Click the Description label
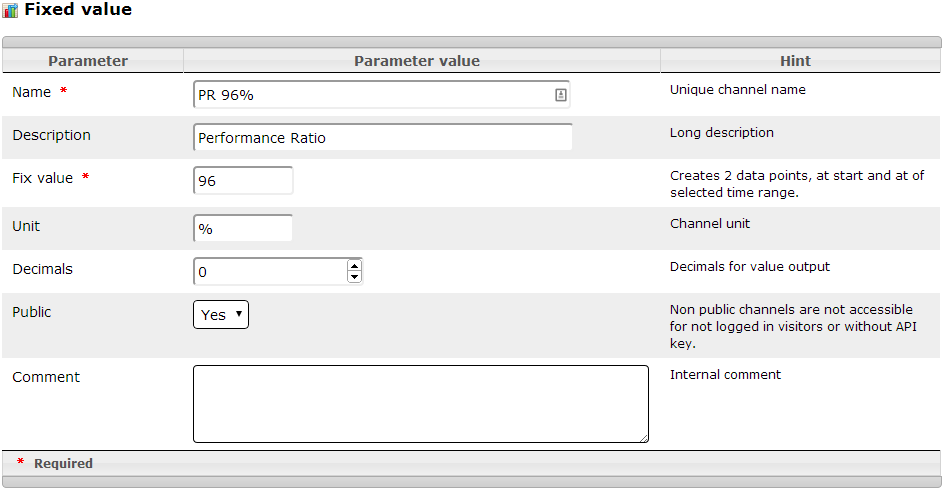Image resolution: width=945 pixels, height=490 pixels. [51, 135]
